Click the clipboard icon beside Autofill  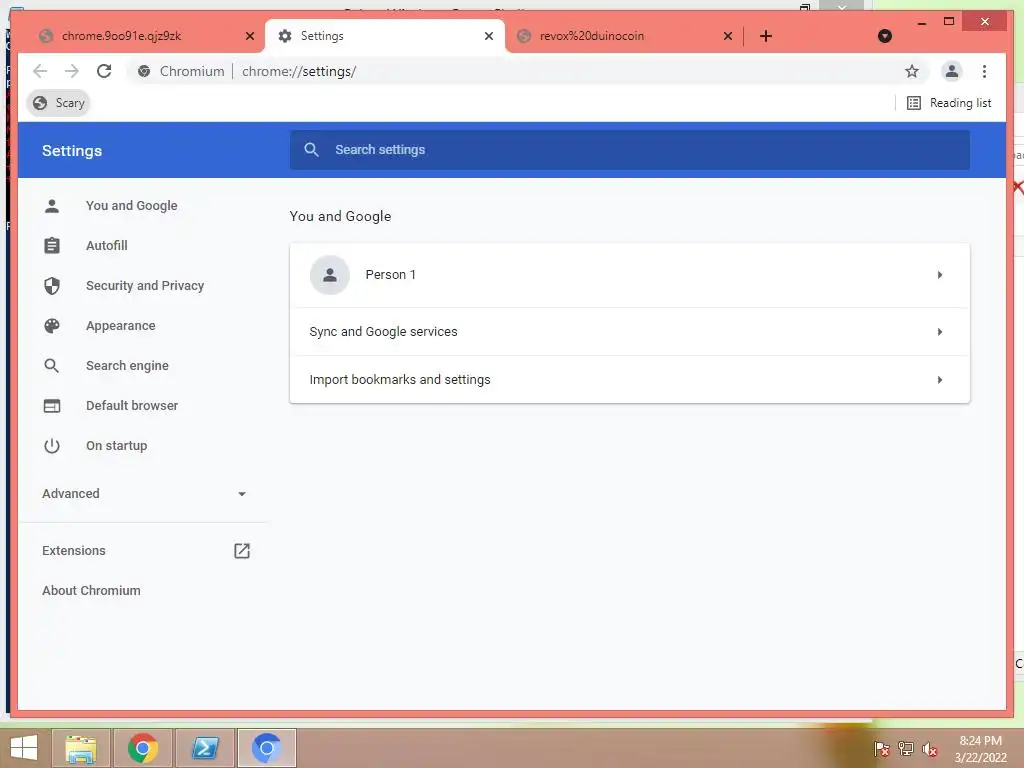52,246
